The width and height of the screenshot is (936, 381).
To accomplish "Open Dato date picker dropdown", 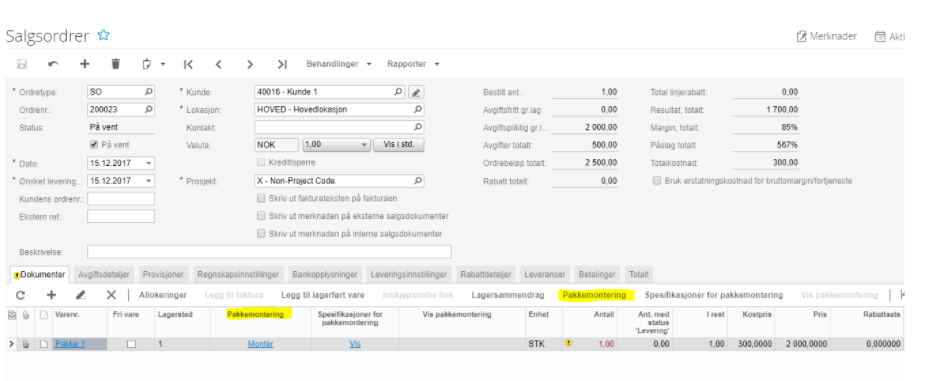I will coord(149,163).
